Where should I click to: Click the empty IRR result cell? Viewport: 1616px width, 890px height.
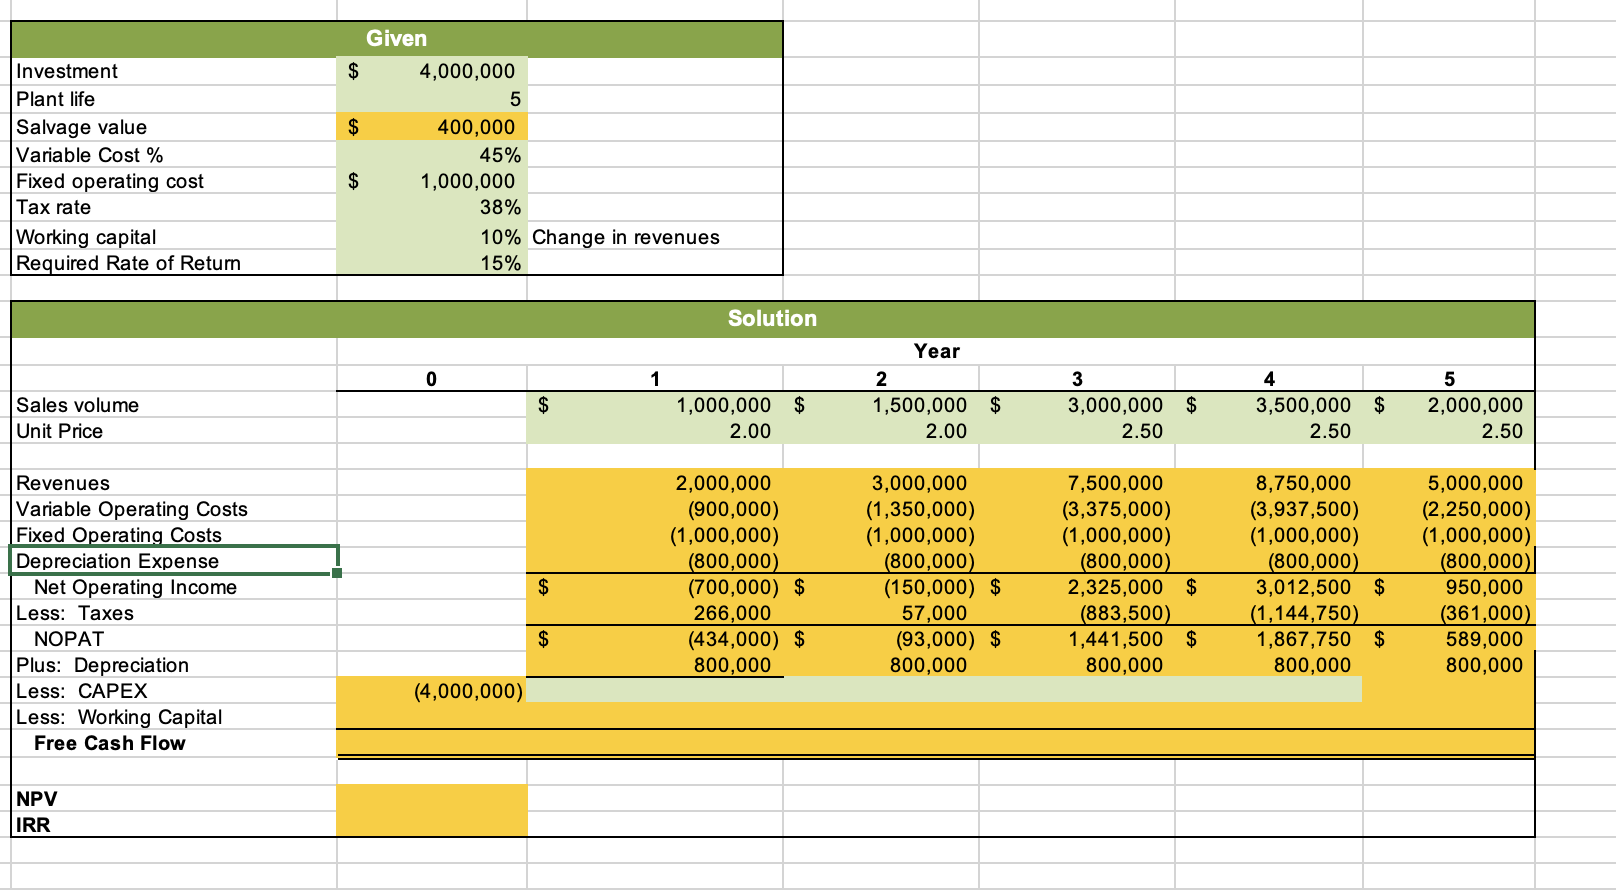[x=432, y=824]
